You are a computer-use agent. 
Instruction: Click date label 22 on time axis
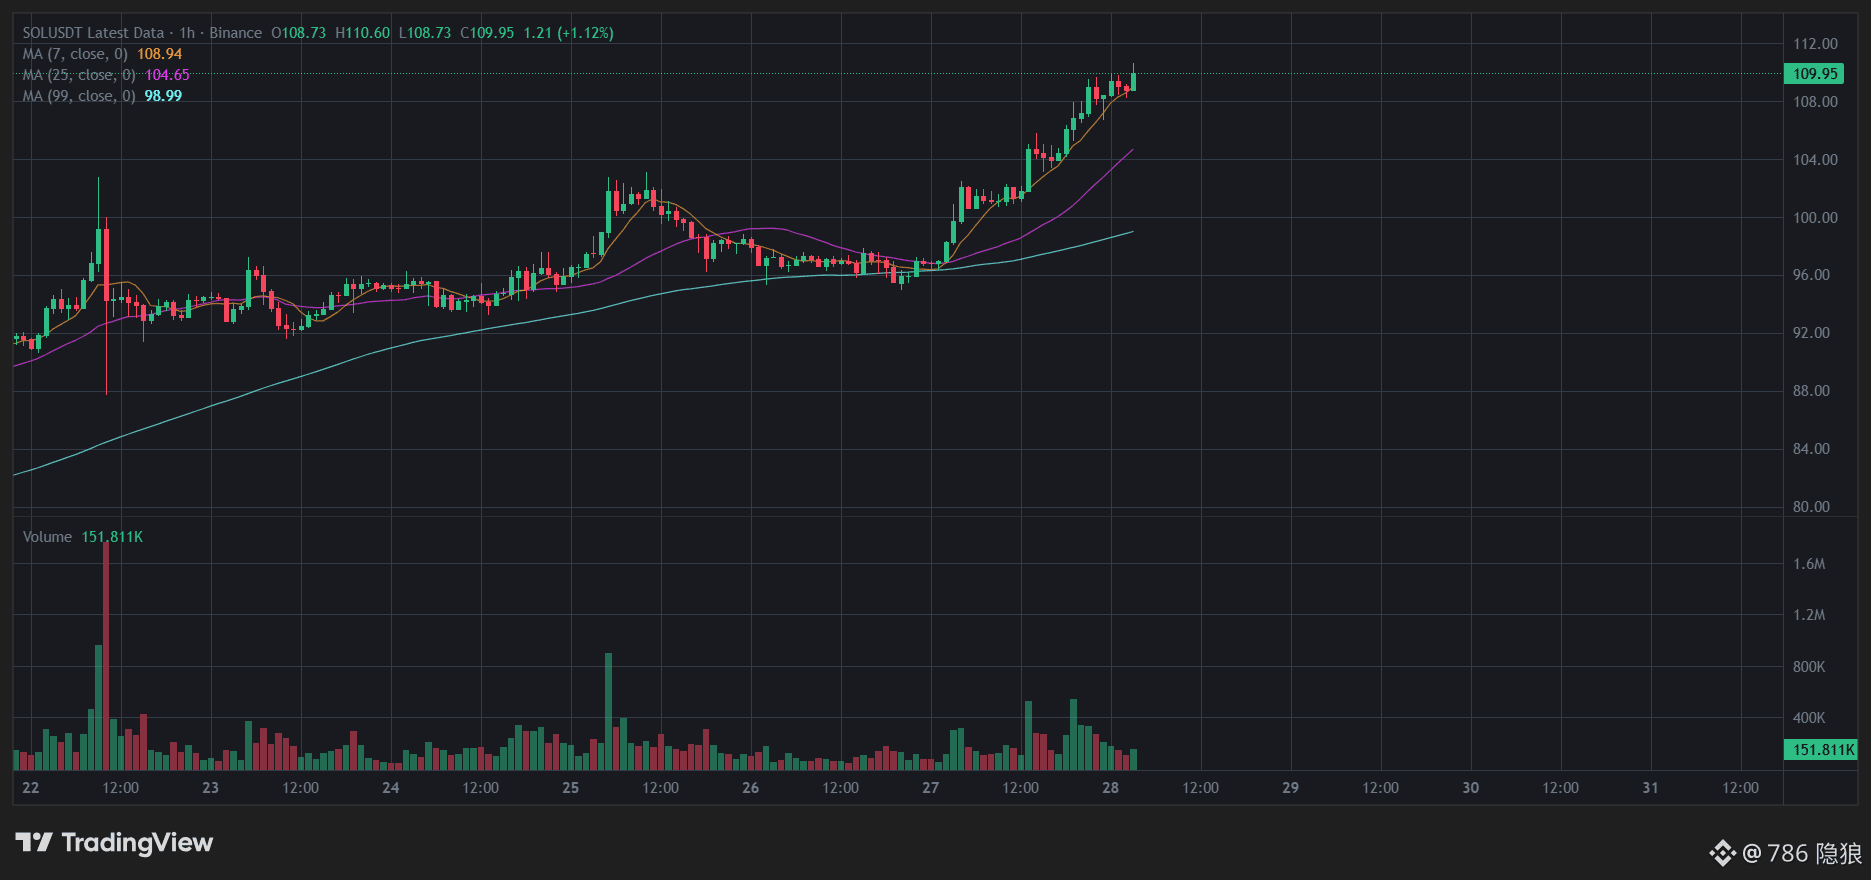pos(31,788)
